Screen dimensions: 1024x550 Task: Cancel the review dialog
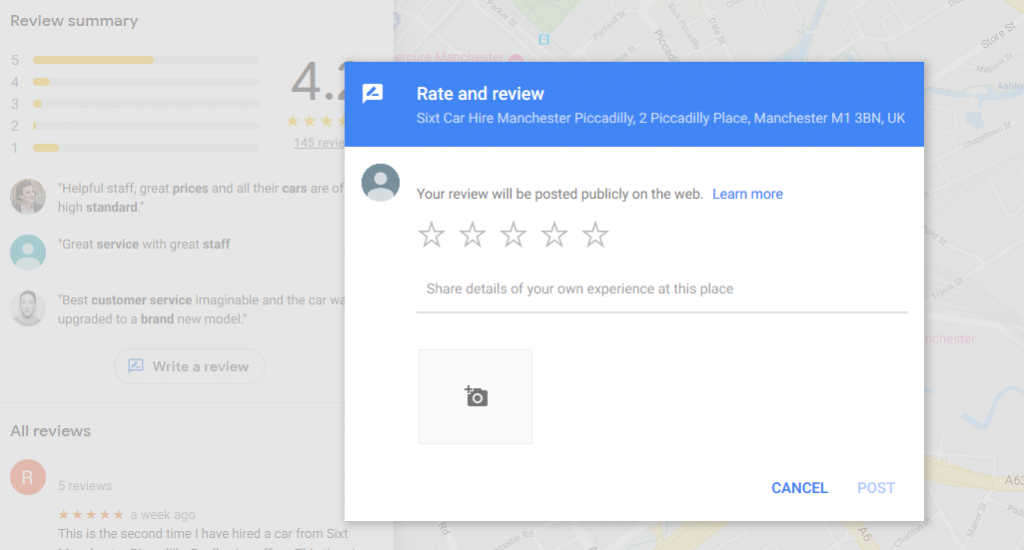(x=799, y=488)
